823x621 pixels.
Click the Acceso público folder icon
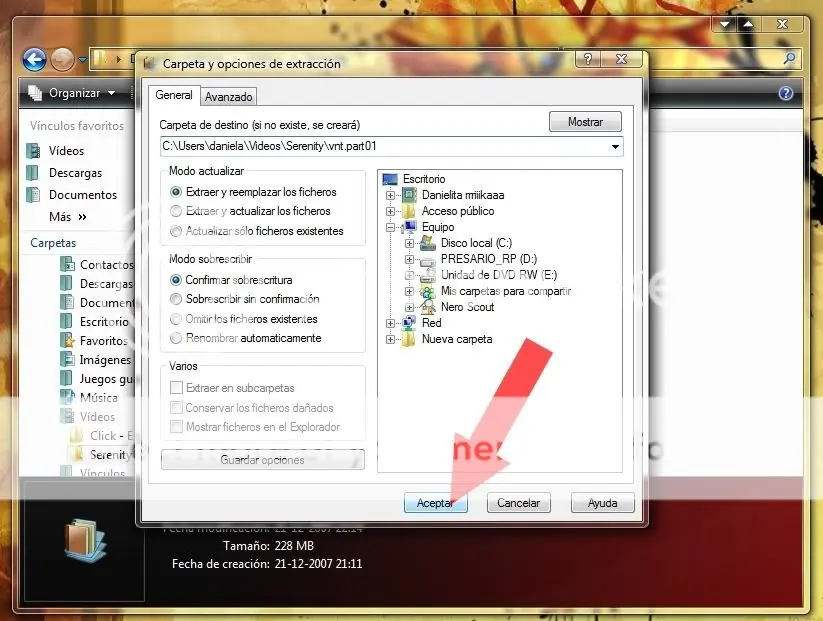tap(409, 211)
